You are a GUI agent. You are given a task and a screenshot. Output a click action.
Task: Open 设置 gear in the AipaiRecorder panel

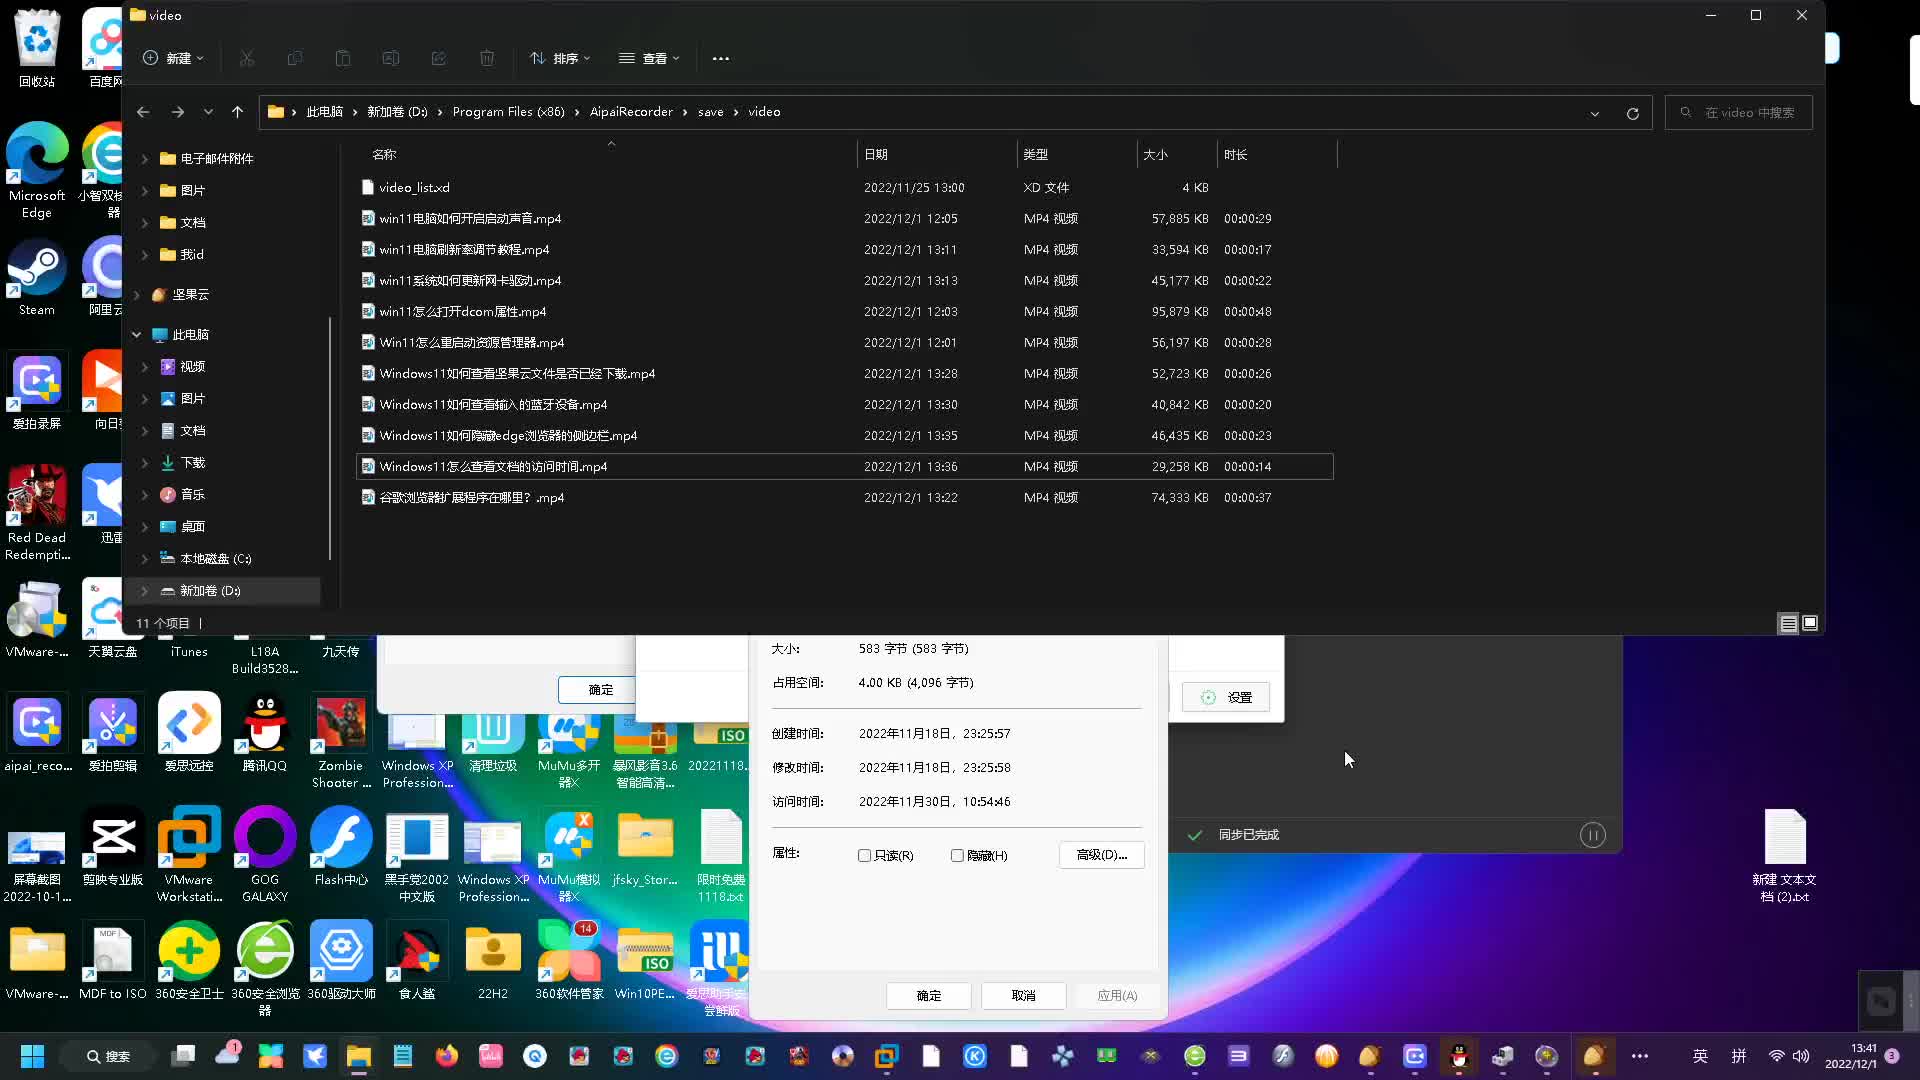click(1225, 697)
